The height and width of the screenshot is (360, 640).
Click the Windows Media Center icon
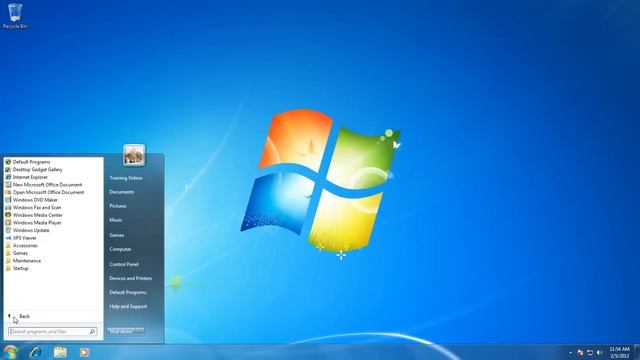pos(8,215)
